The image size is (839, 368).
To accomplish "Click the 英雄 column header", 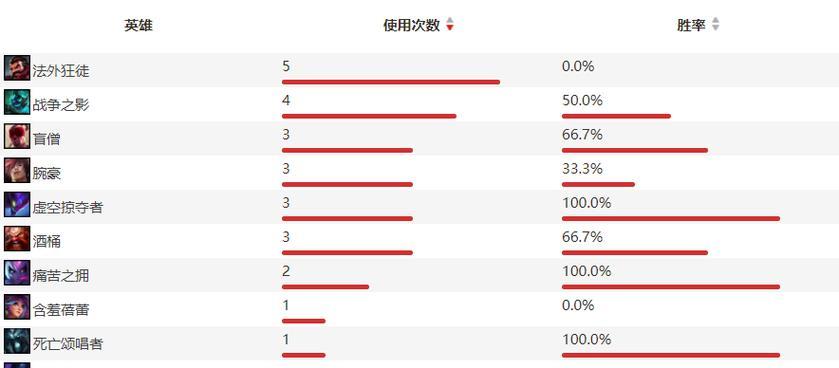I will coord(139,25).
